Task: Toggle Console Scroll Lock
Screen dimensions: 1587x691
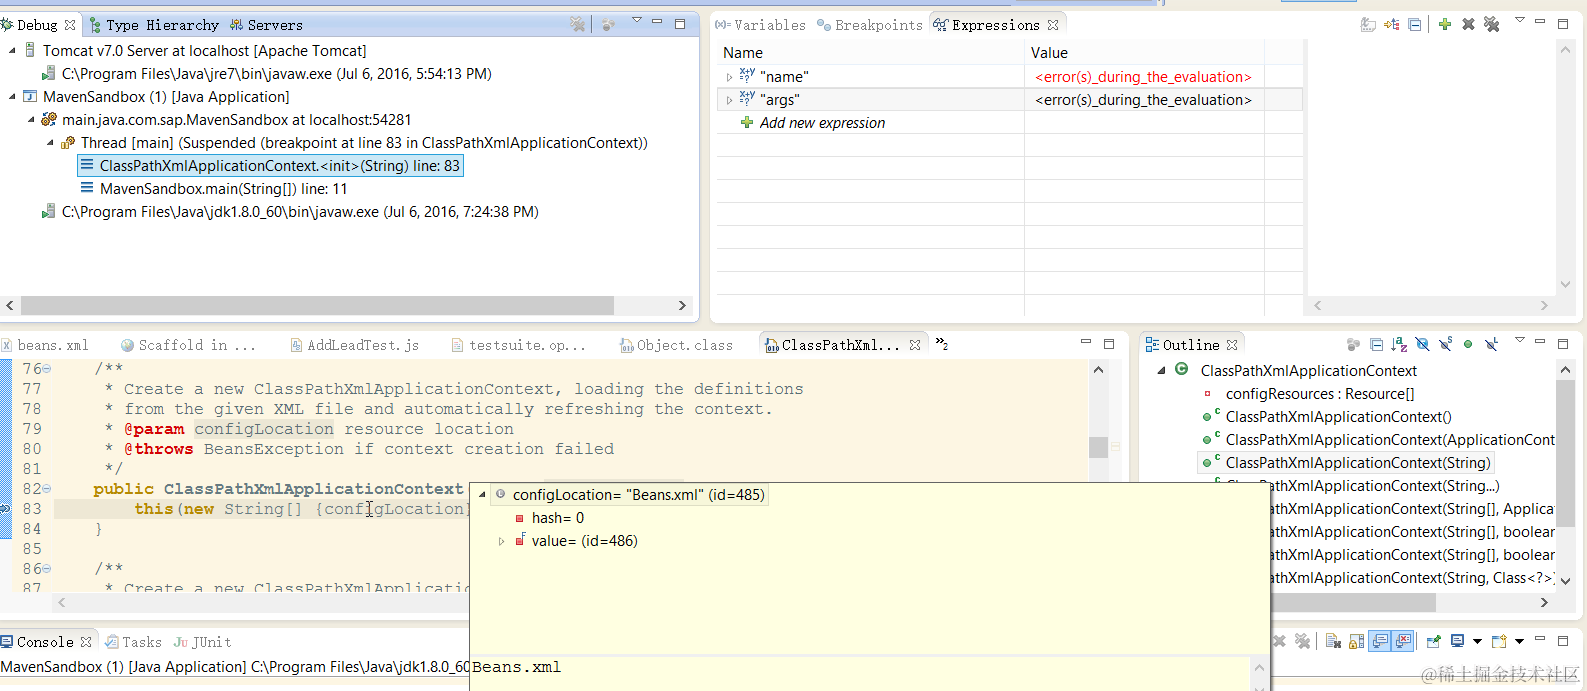Action: click(1356, 641)
